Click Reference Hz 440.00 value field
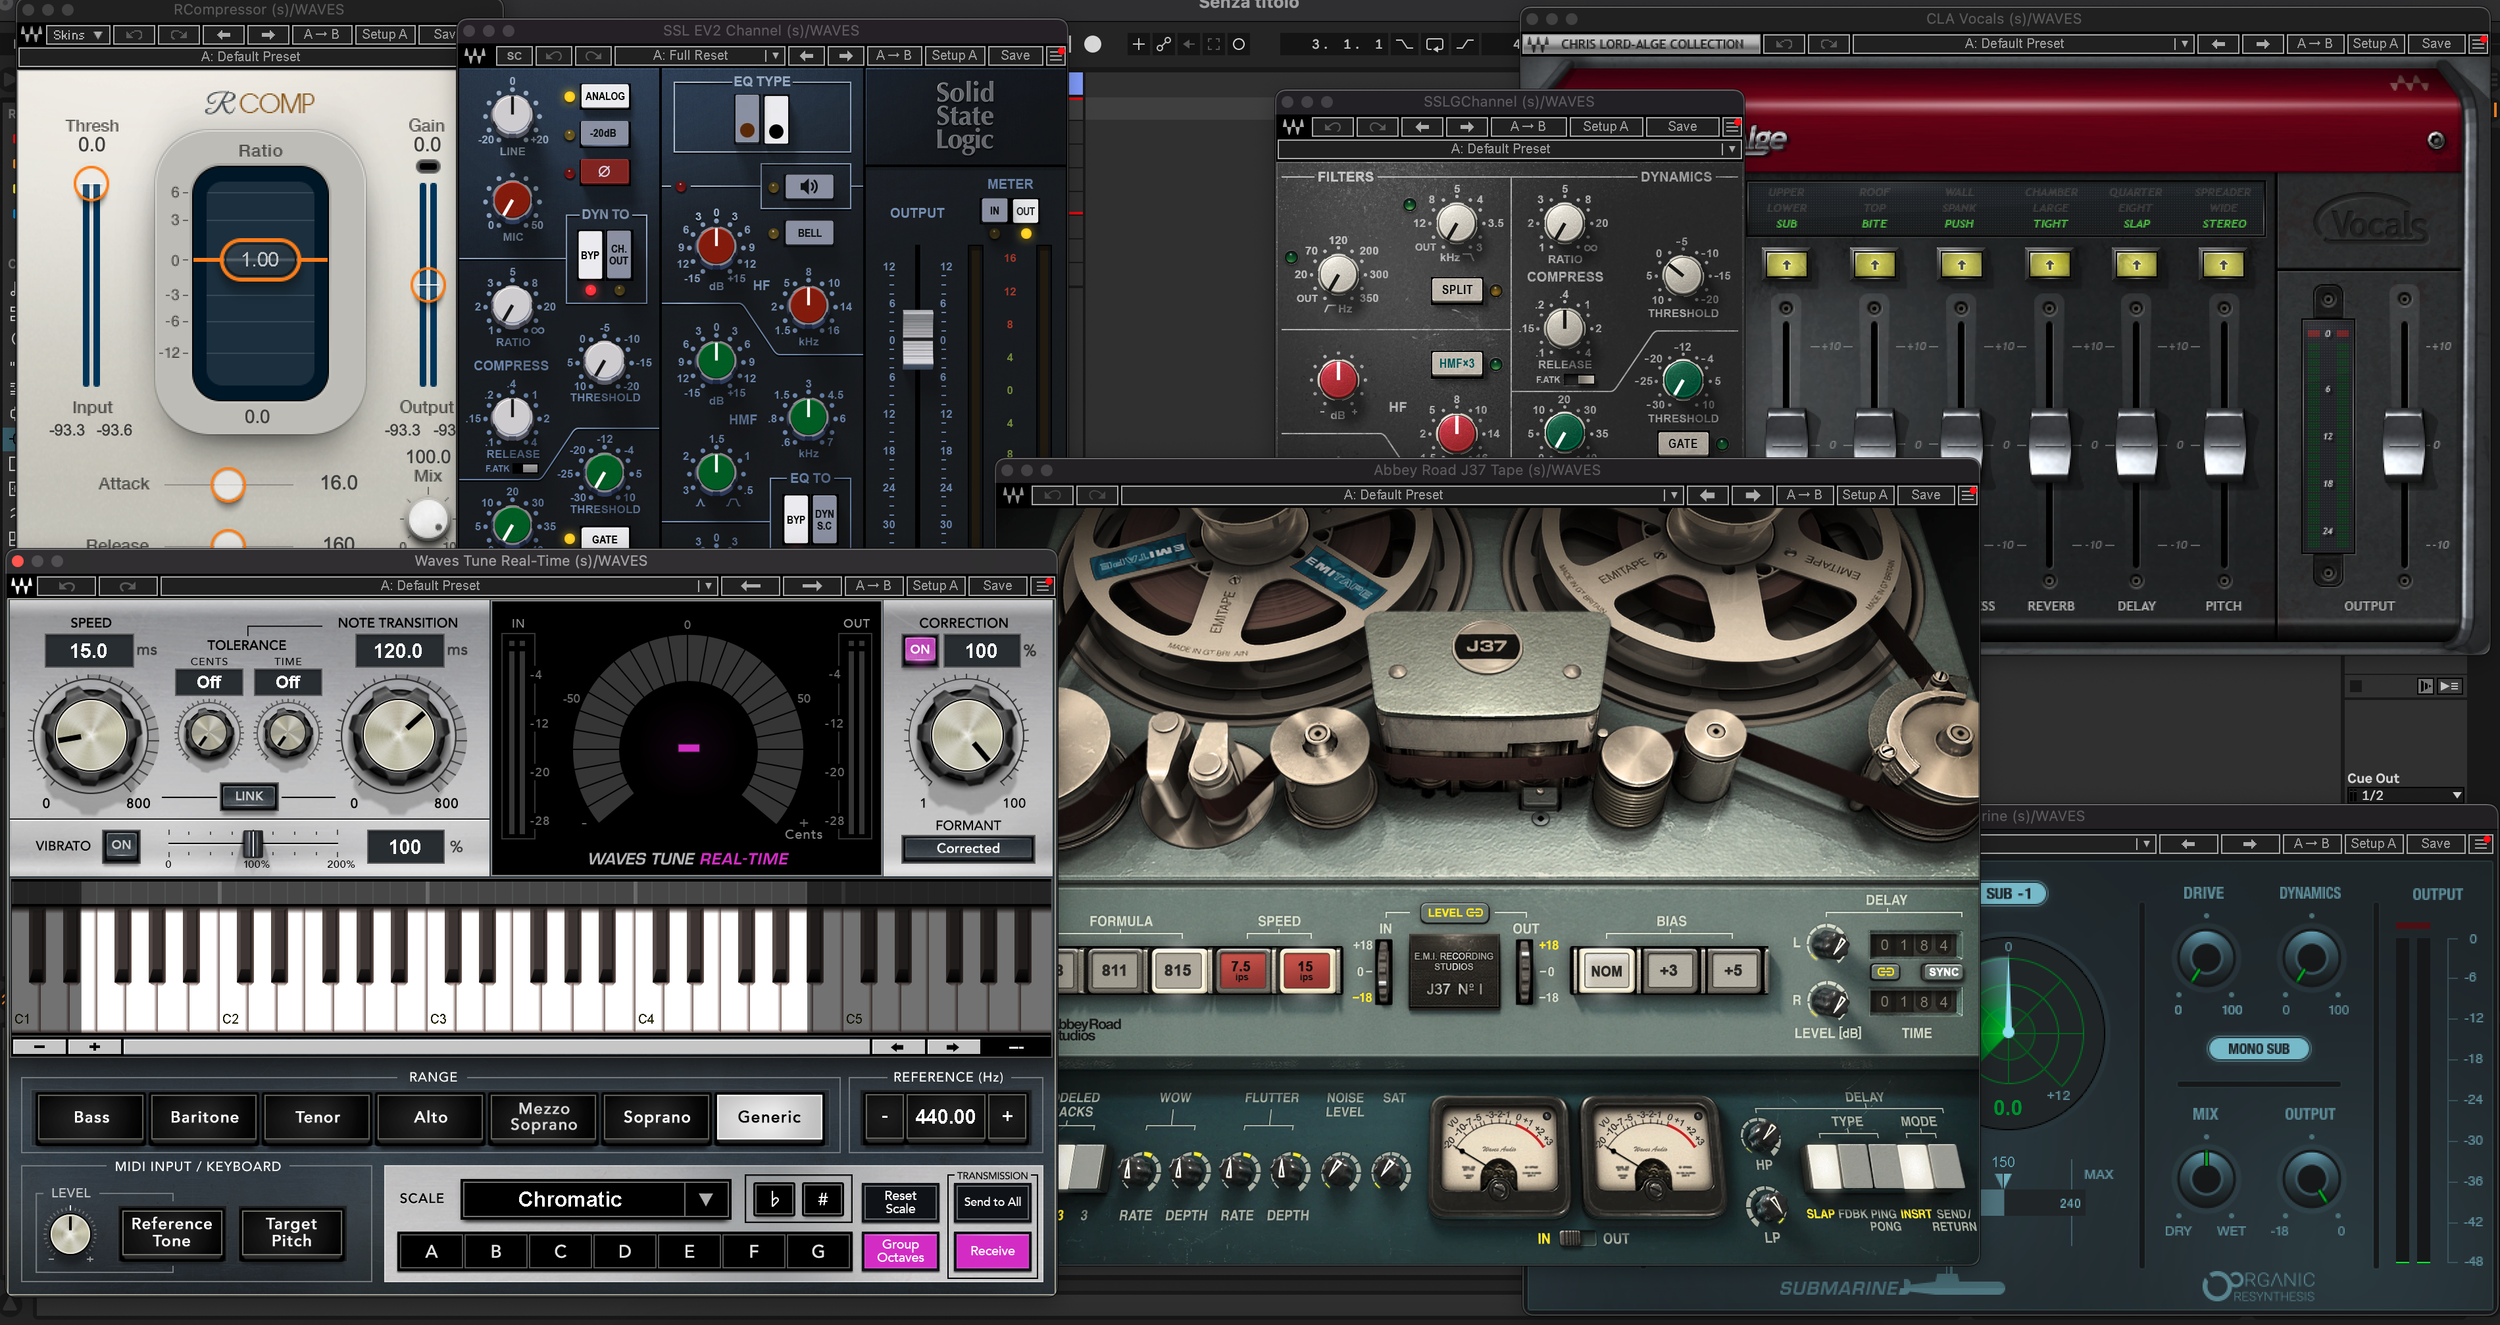2500x1325 pixels. pos(945,1117)
